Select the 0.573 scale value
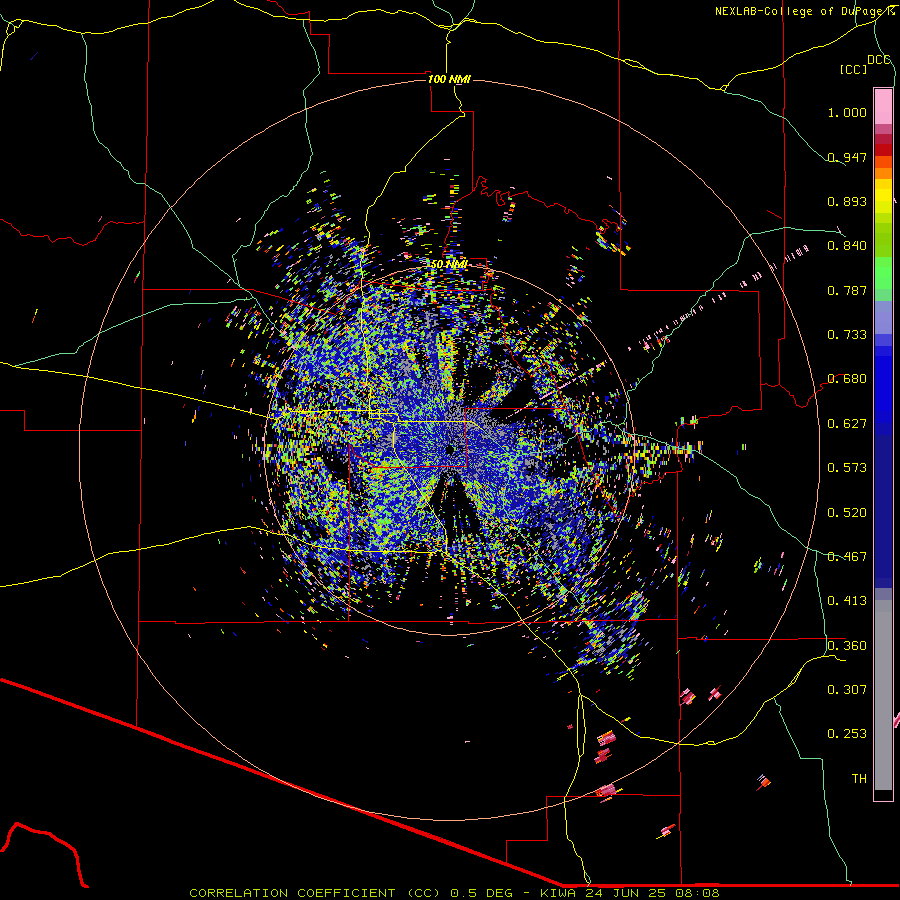The width and height of the screenshot is (900, 900). pos(847,468)
